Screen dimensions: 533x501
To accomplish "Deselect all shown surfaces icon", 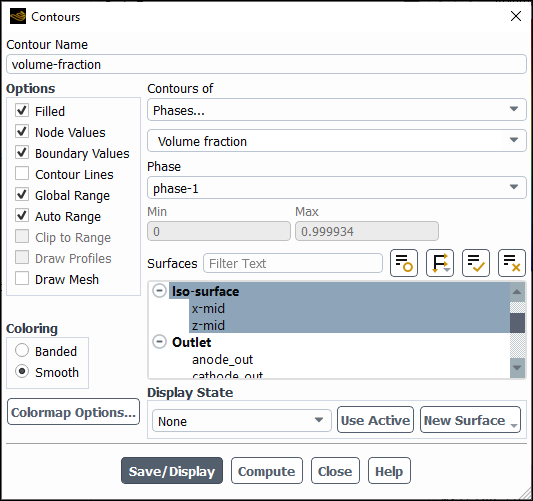I will 512,263.
